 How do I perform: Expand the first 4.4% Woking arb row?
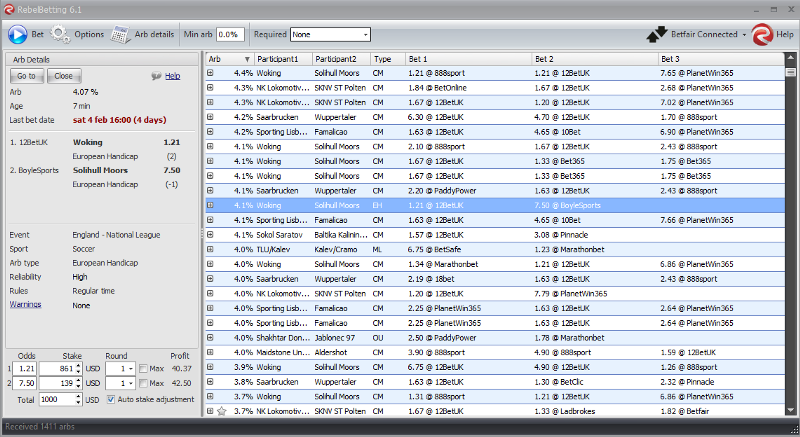[x=210, y=73]
